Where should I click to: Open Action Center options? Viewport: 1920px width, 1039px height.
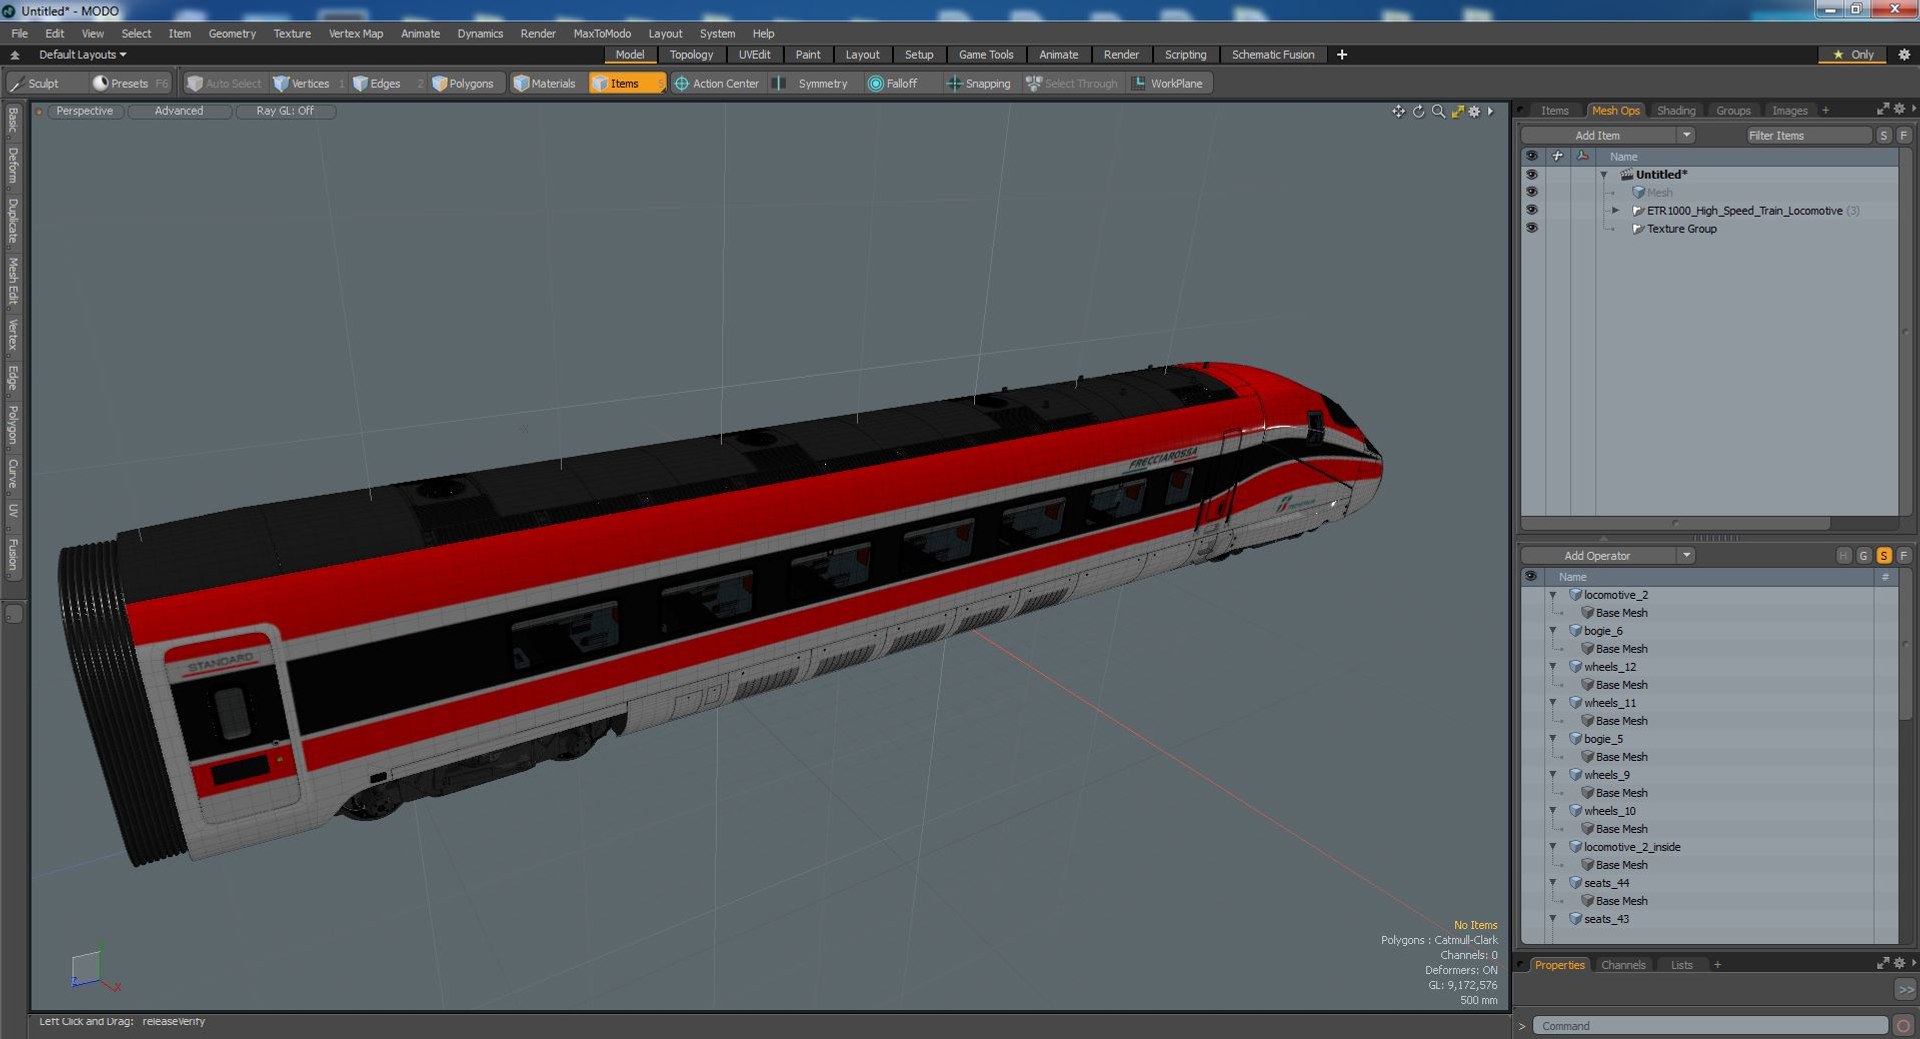click(717, 84)
